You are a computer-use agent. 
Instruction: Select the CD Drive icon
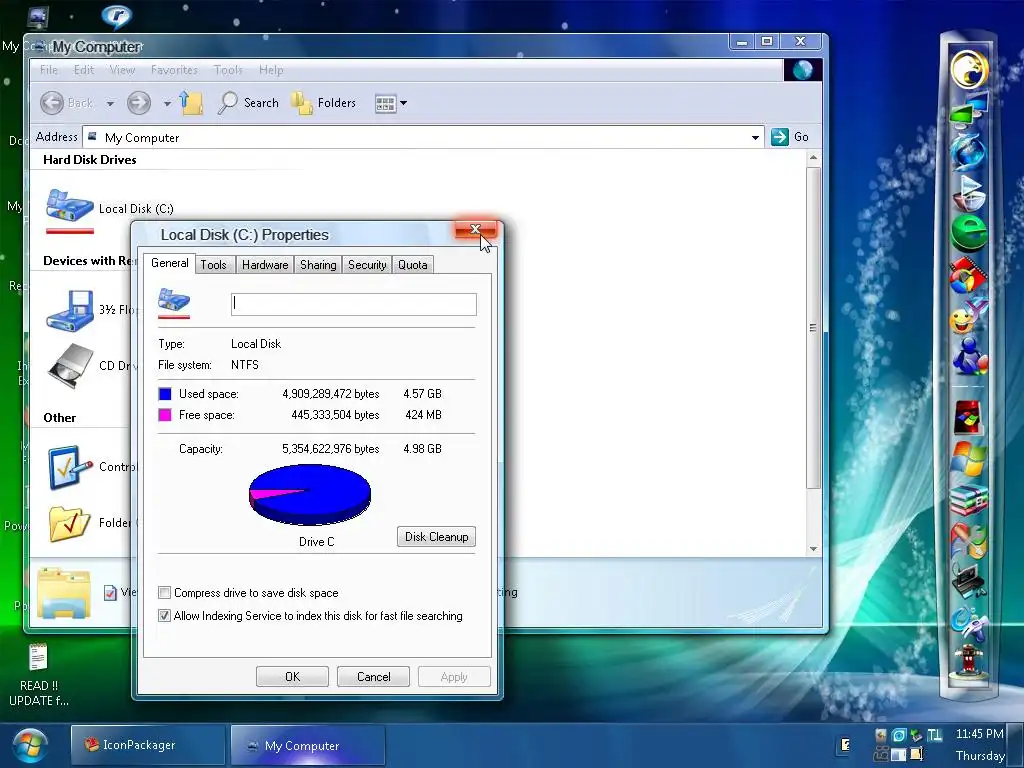70,366
